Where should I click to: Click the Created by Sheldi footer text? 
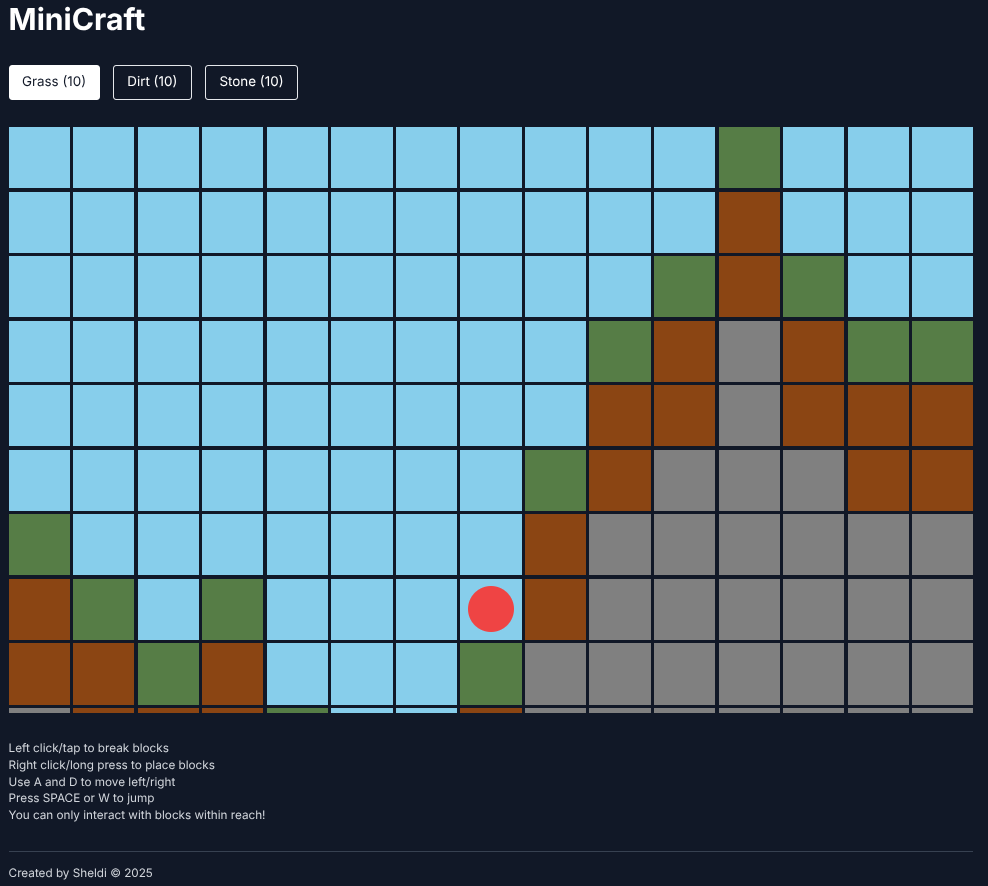tap(80, 872)
